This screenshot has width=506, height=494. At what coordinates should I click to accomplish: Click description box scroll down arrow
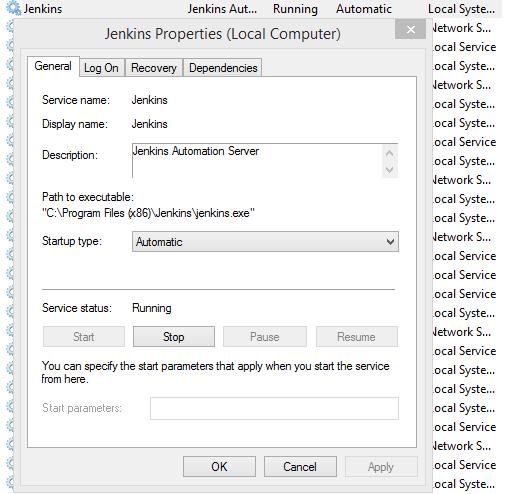(389, 170)
